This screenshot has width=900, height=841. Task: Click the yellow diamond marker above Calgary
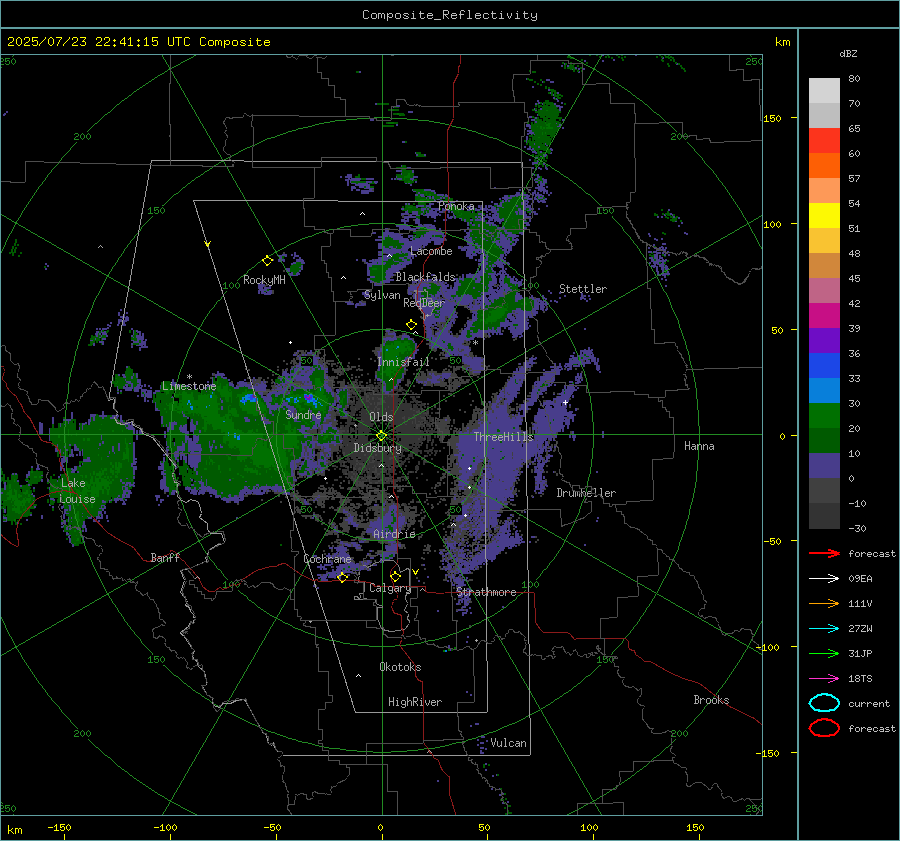[x=395, y=576]
